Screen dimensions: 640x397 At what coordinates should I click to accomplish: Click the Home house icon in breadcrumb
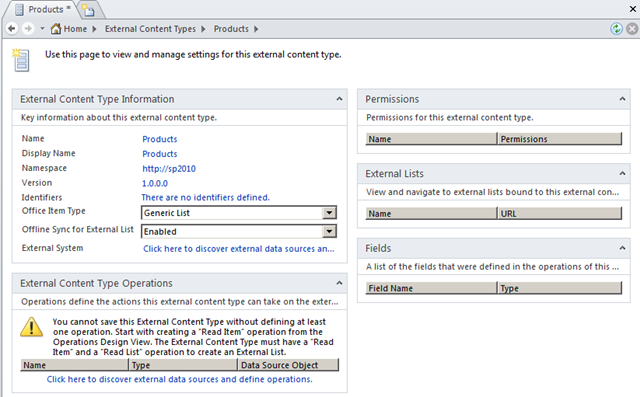click(x=56, y=29)
